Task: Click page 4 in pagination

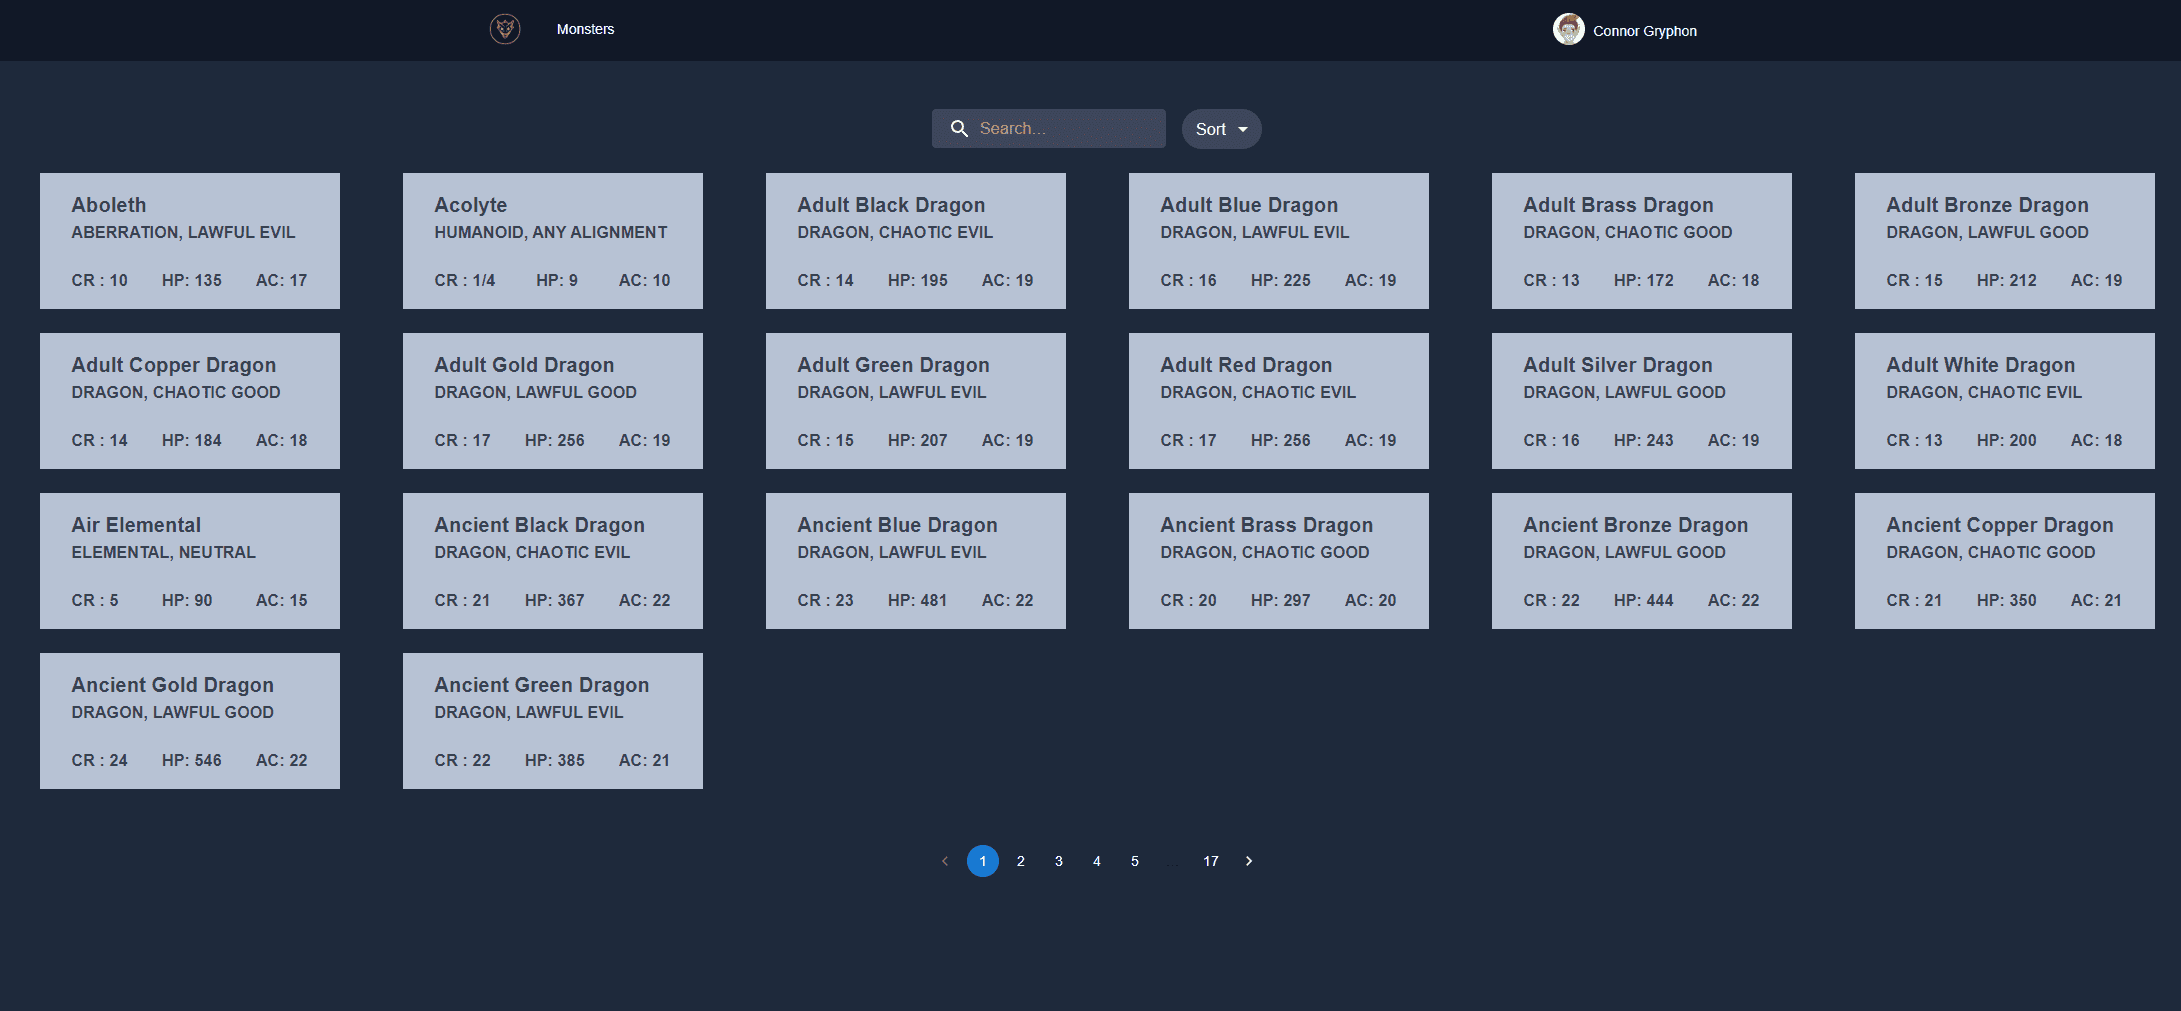Action: [x=1096, y=860]
